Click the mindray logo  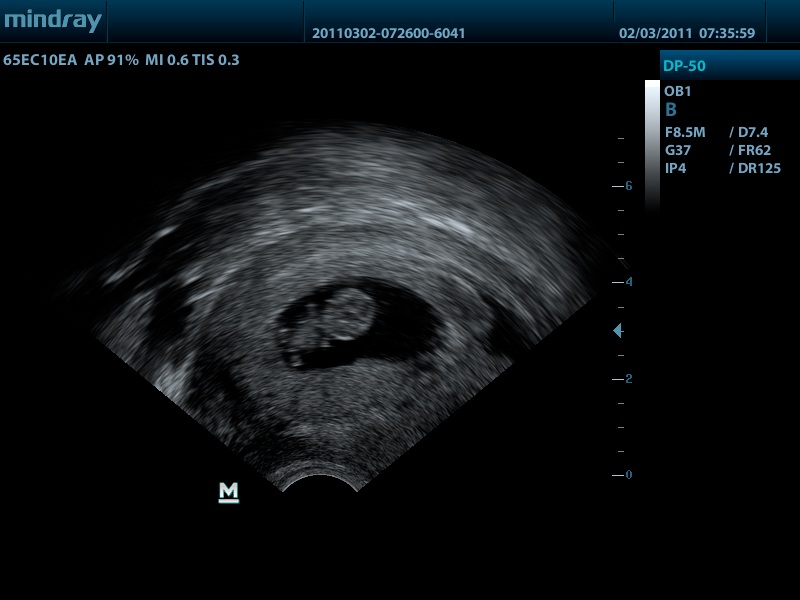[x=53, y=21]
